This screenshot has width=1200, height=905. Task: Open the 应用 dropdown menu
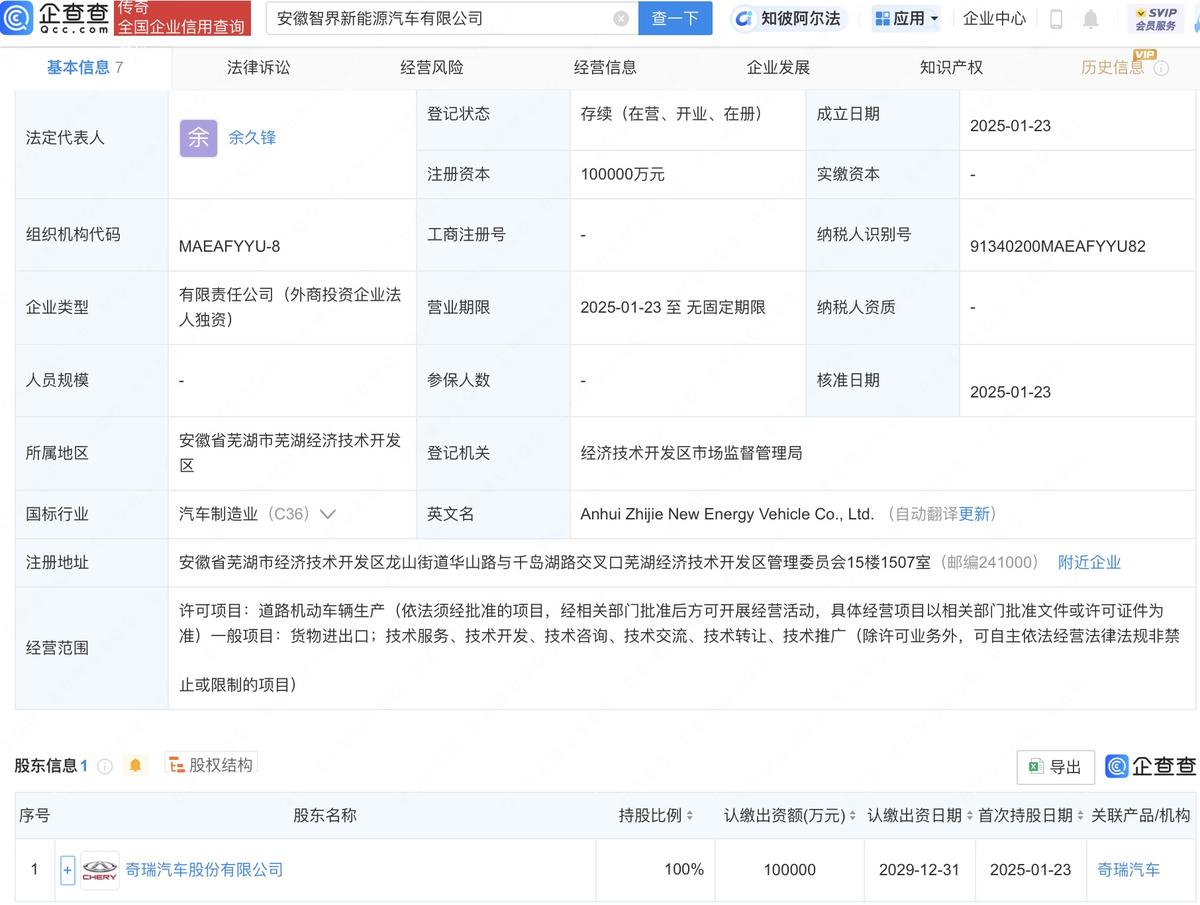(x=905, y=18)
